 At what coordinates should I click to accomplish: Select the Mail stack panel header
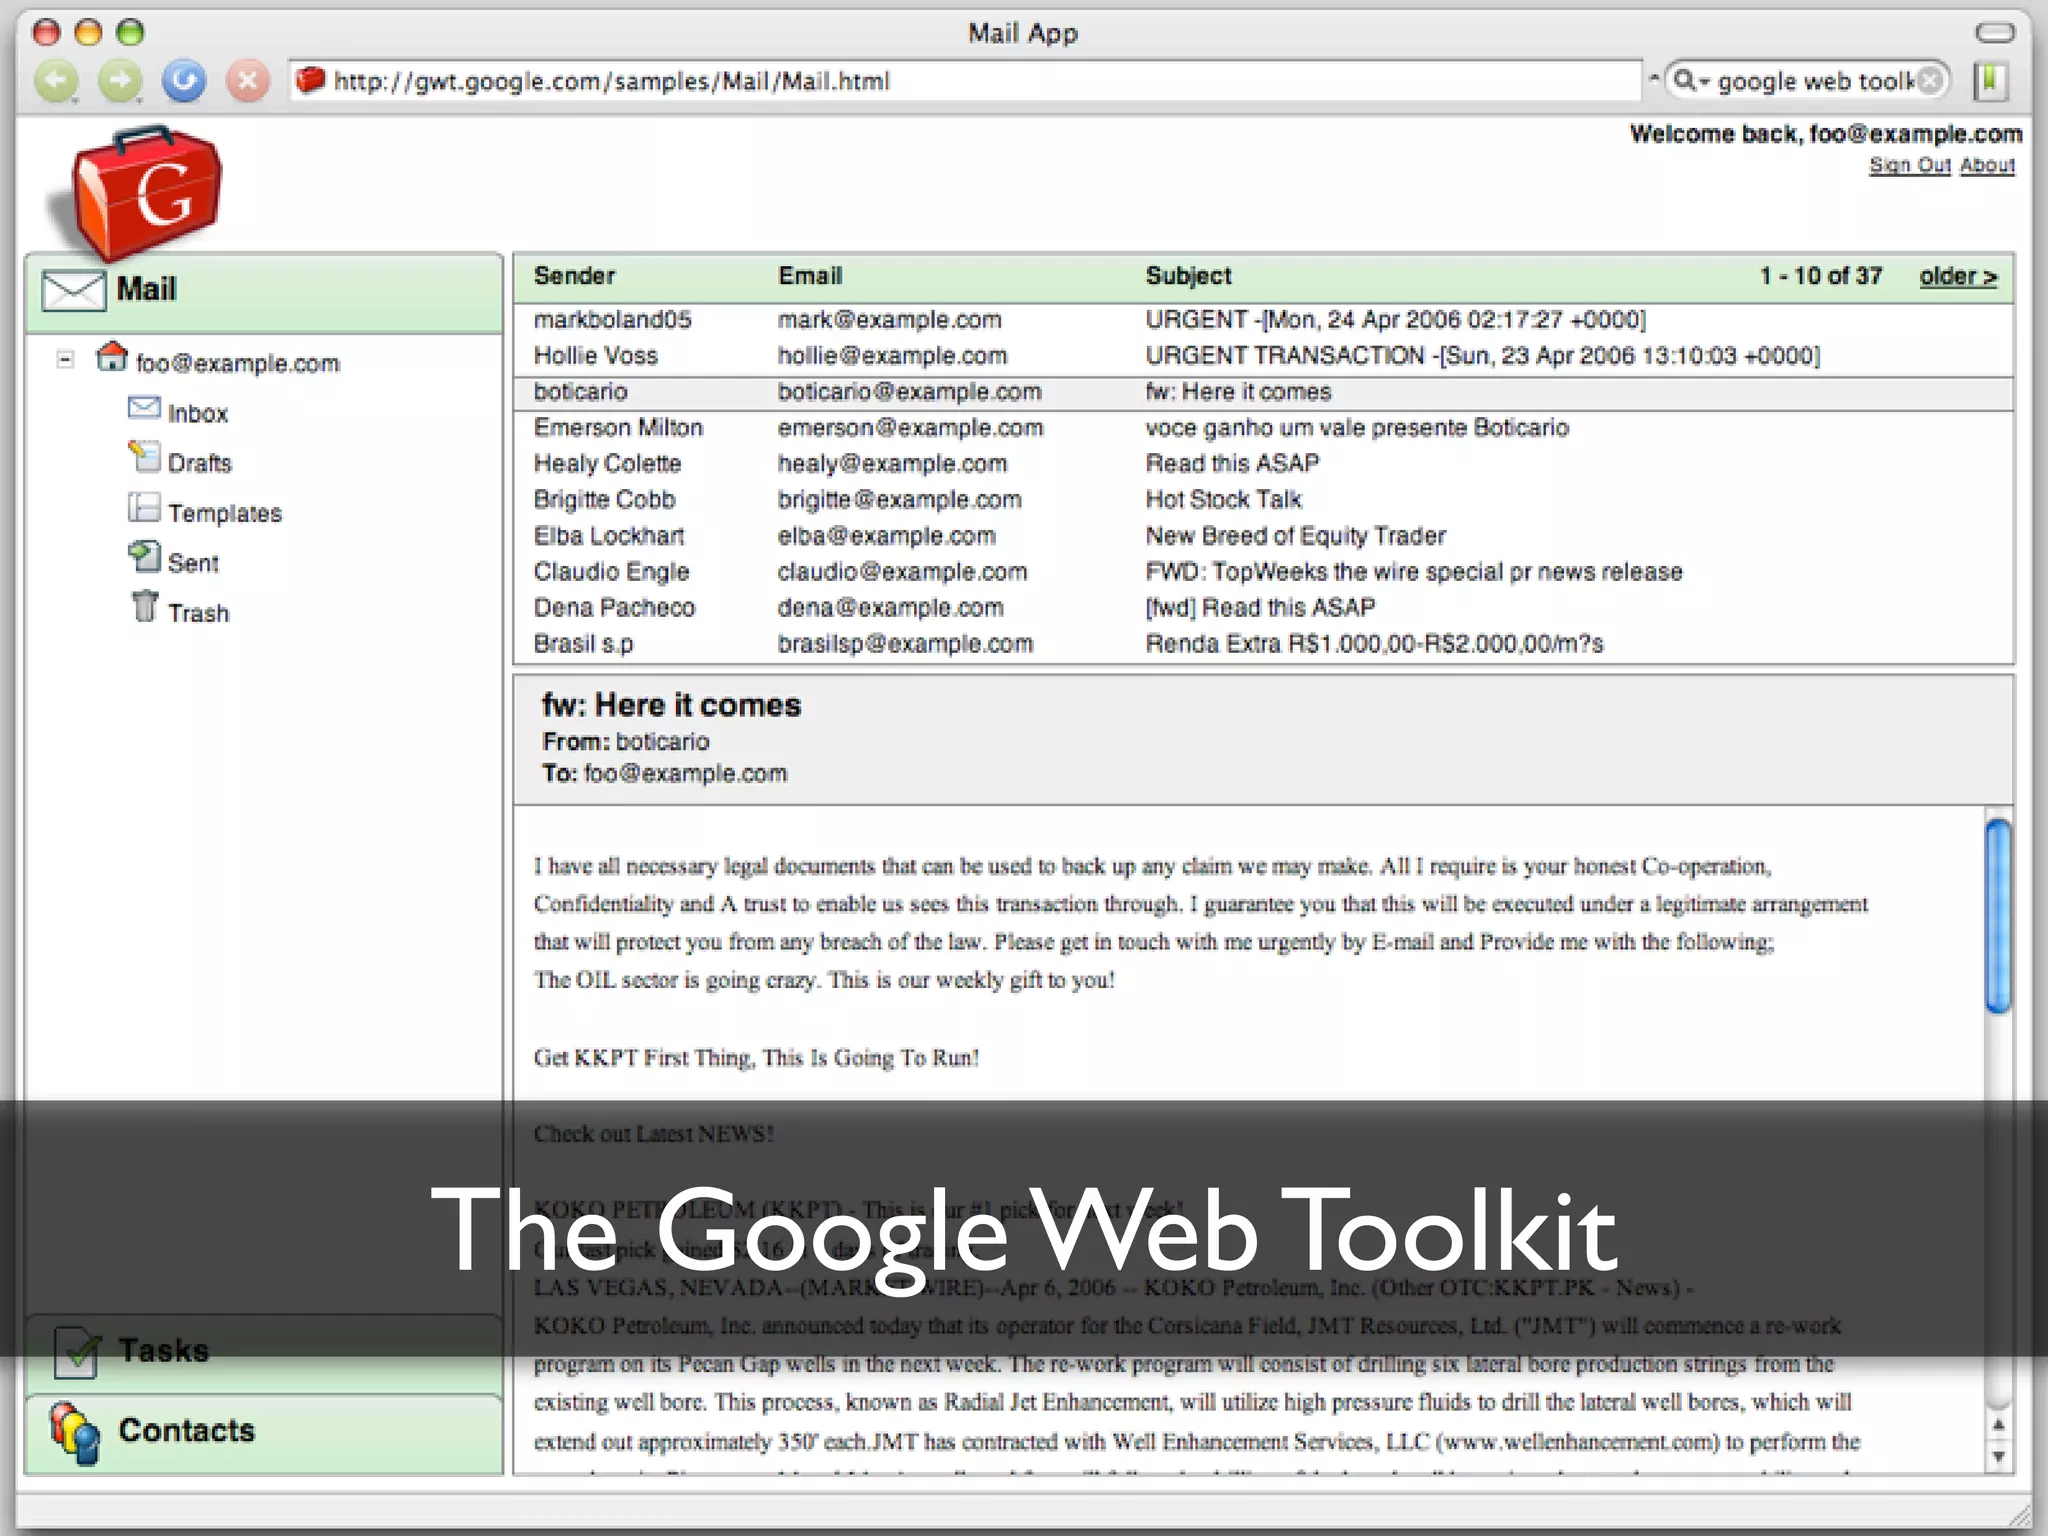pos(264,292)
